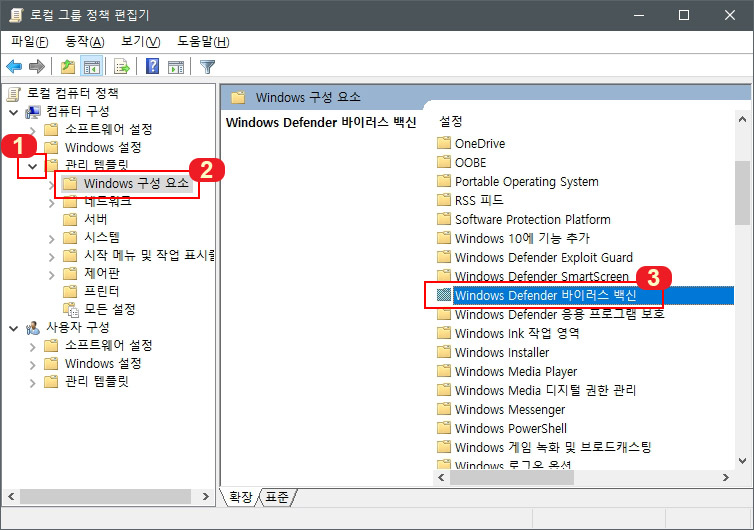Toggle the Show/Hide console tree icon

(91, 66)
